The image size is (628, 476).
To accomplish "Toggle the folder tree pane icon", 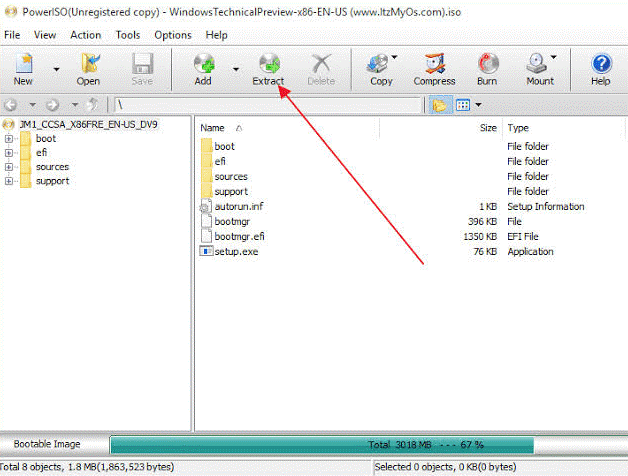I will pyautogui.click(x=440, y=105).
